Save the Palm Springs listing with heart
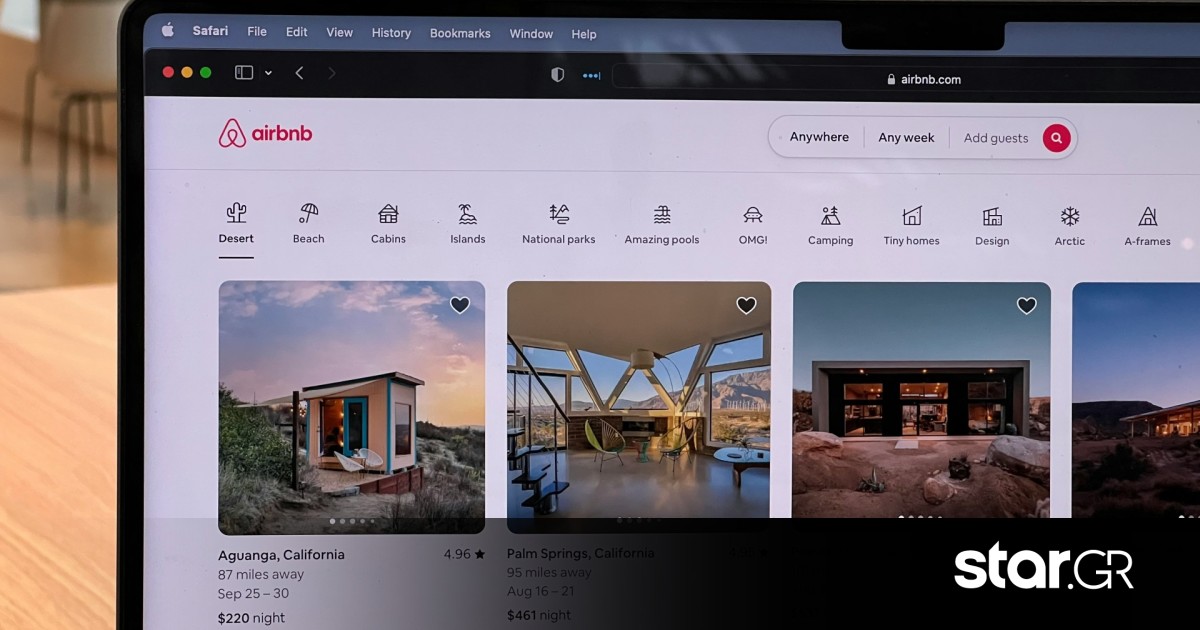 pos(746,305)
